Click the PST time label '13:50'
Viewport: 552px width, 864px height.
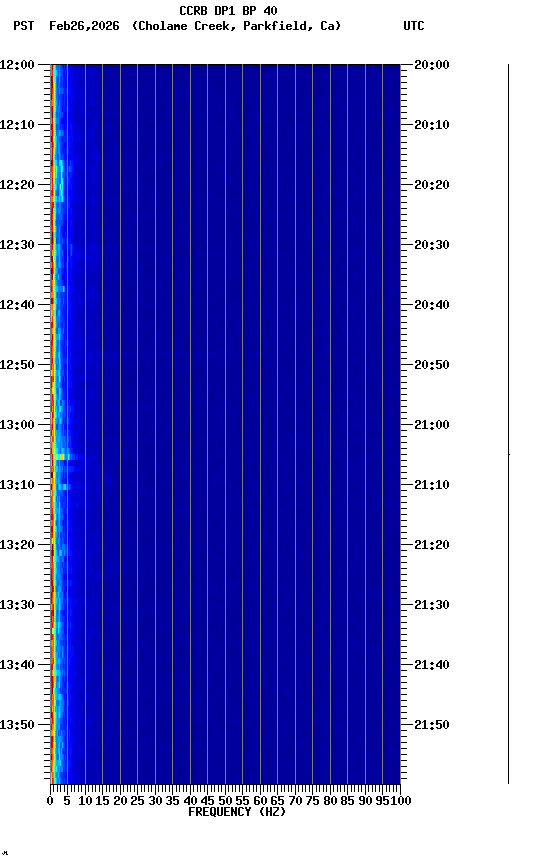[17, 725]
